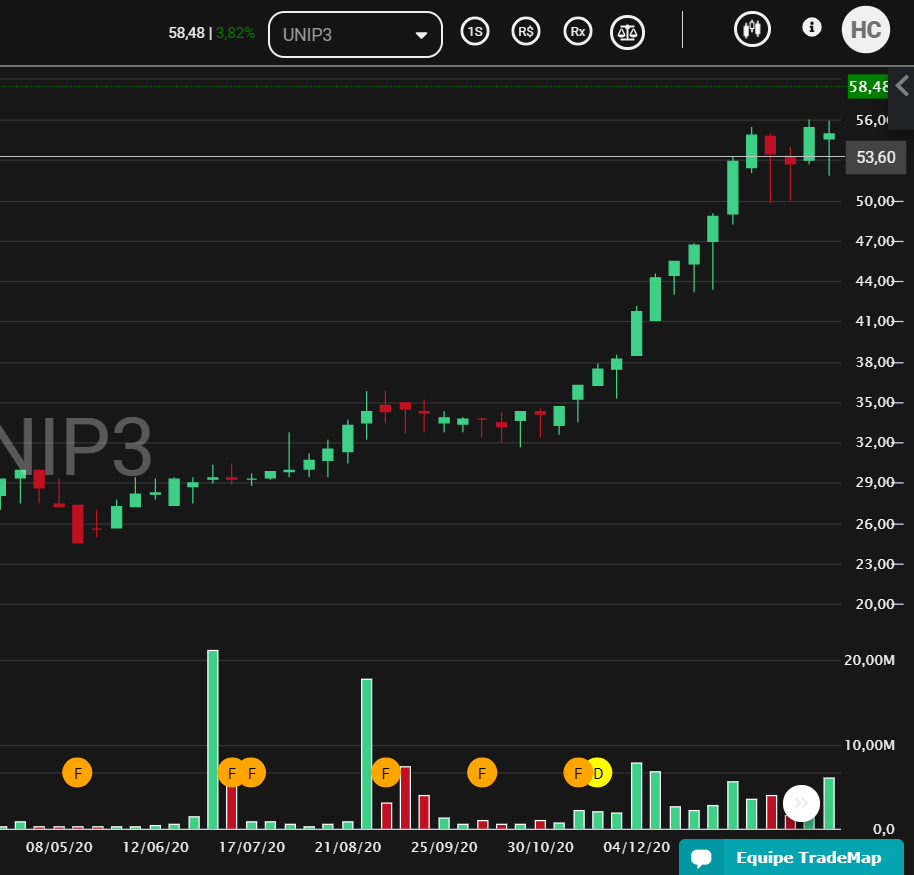914x875 pixels.
Task: Open the balance scale comparison icon
Action: (x=627, y=33)
